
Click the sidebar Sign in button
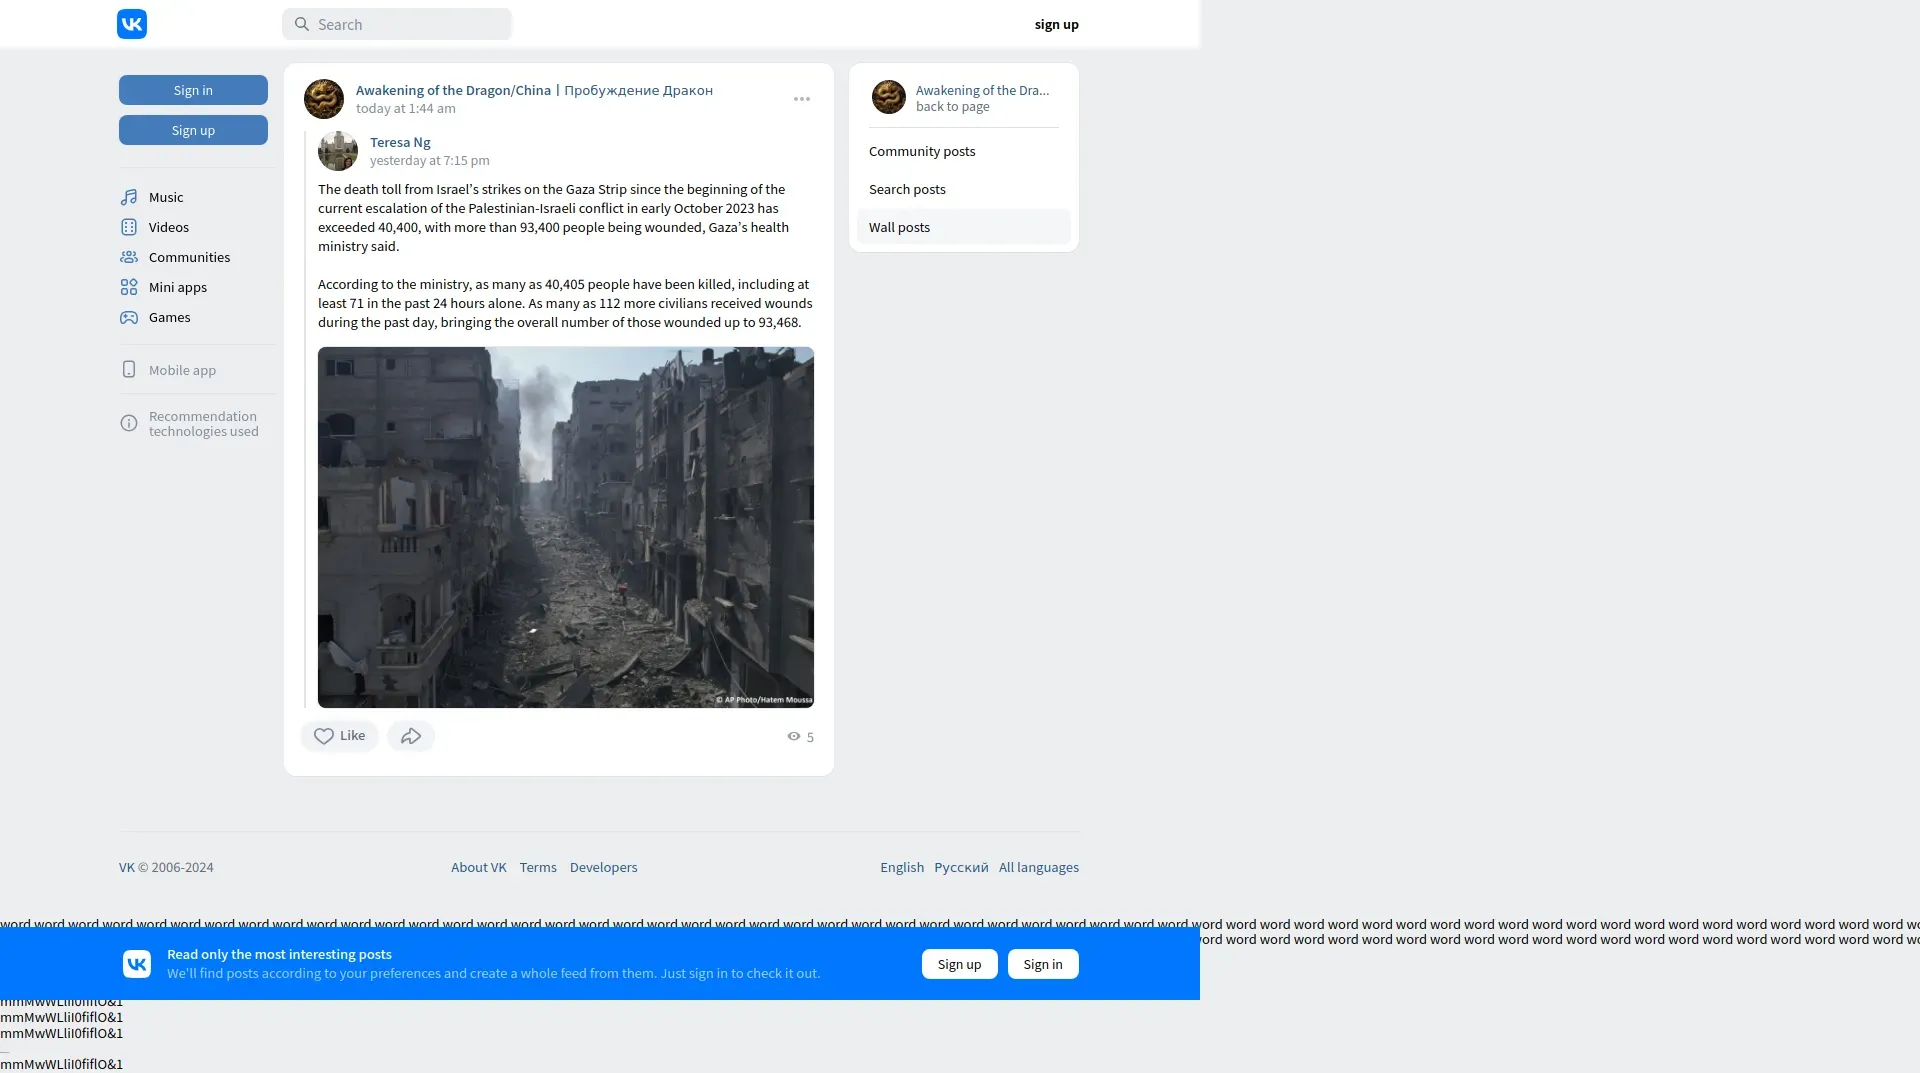[193, 90]
